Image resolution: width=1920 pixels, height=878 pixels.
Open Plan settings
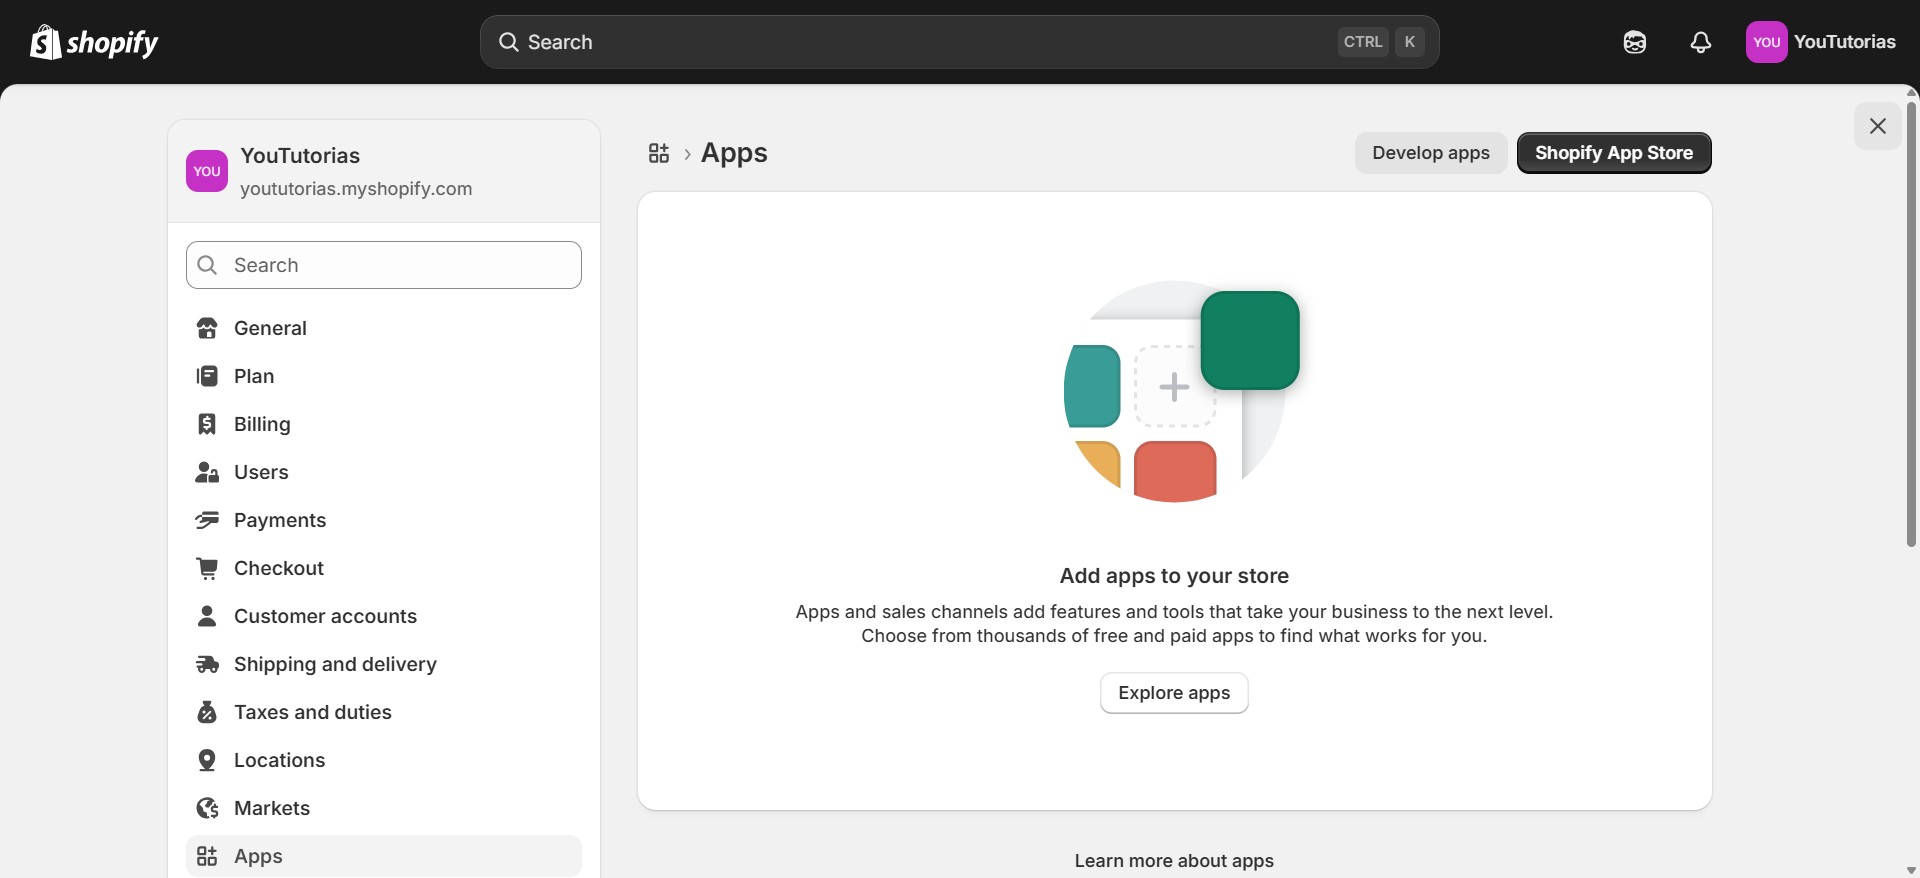click(x=384, y=376)
